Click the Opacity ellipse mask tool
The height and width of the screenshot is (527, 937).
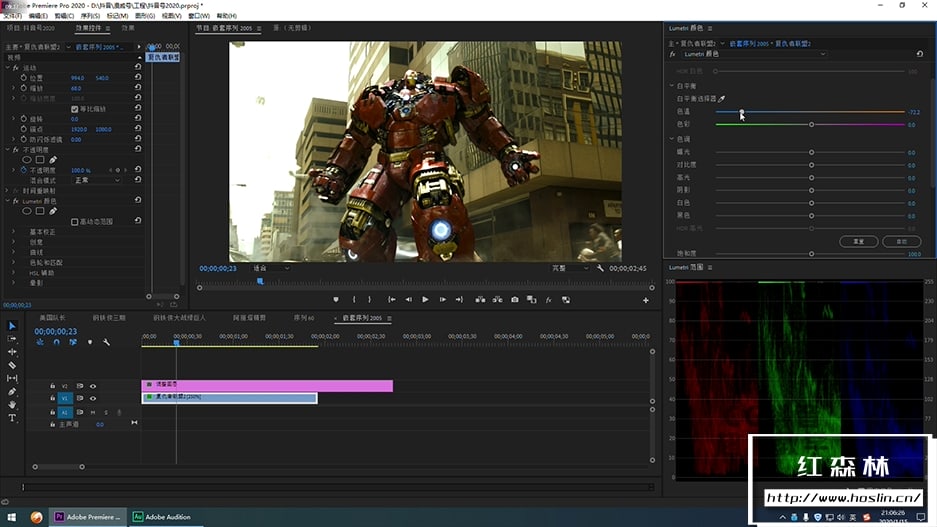(27, 160)
